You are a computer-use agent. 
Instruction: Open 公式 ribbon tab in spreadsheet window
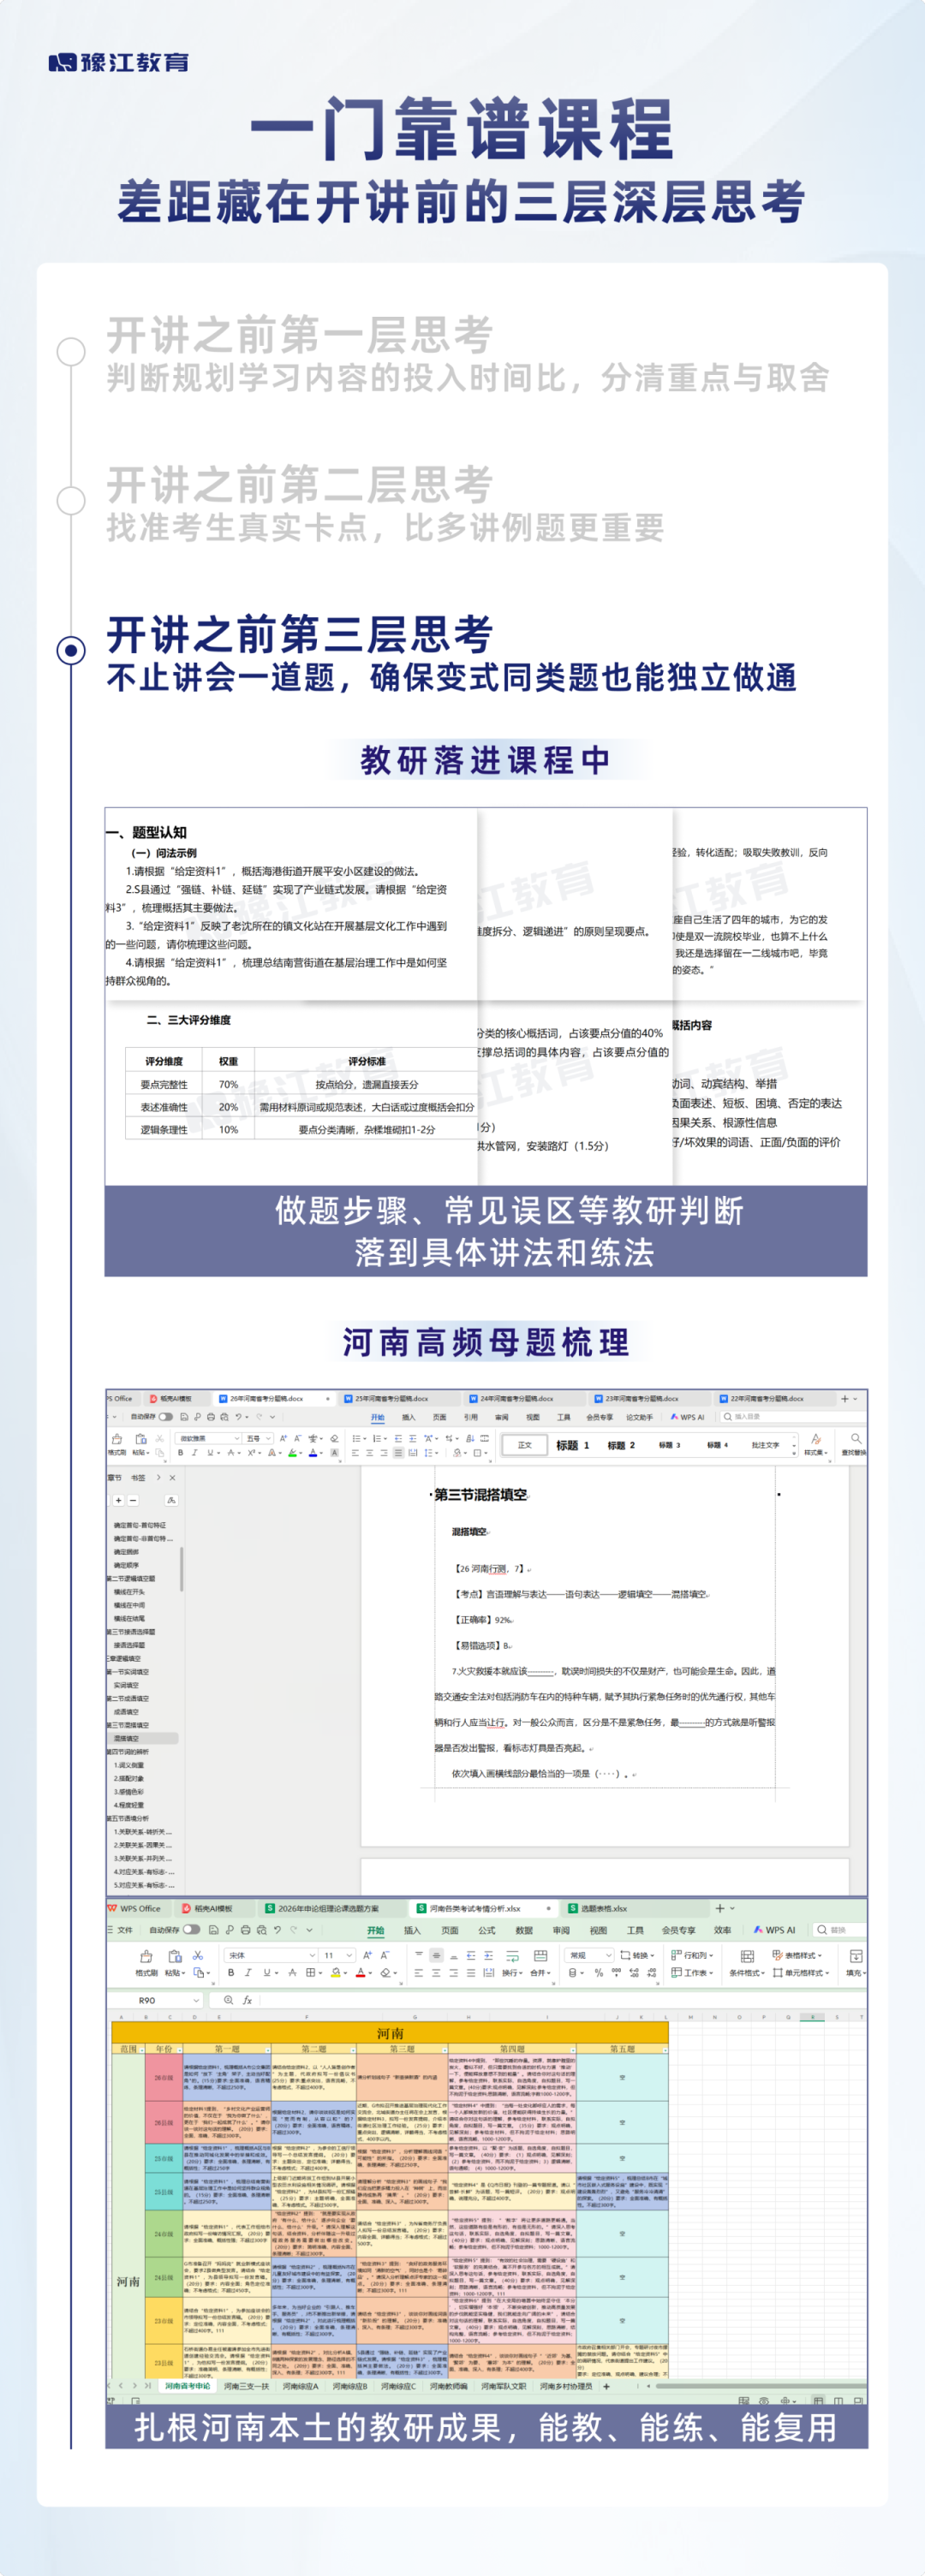(x=487, y=1930)
